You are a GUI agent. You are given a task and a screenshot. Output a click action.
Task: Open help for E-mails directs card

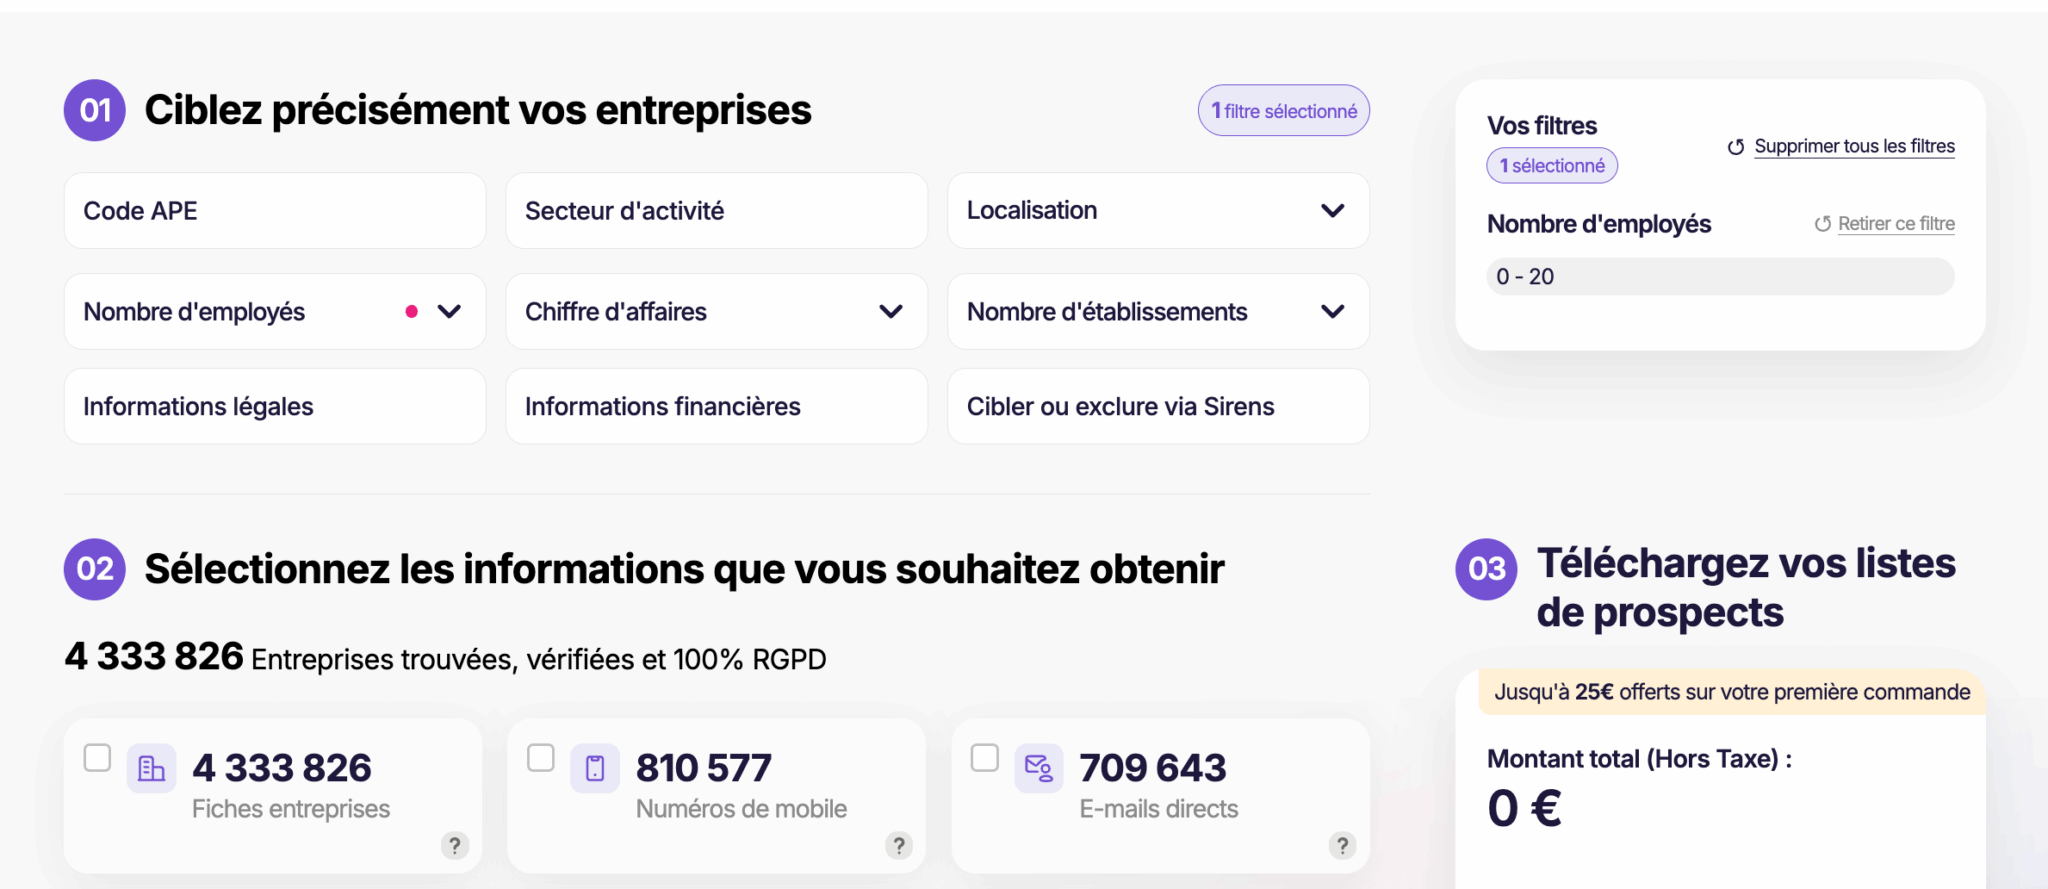click(1342, 846)
